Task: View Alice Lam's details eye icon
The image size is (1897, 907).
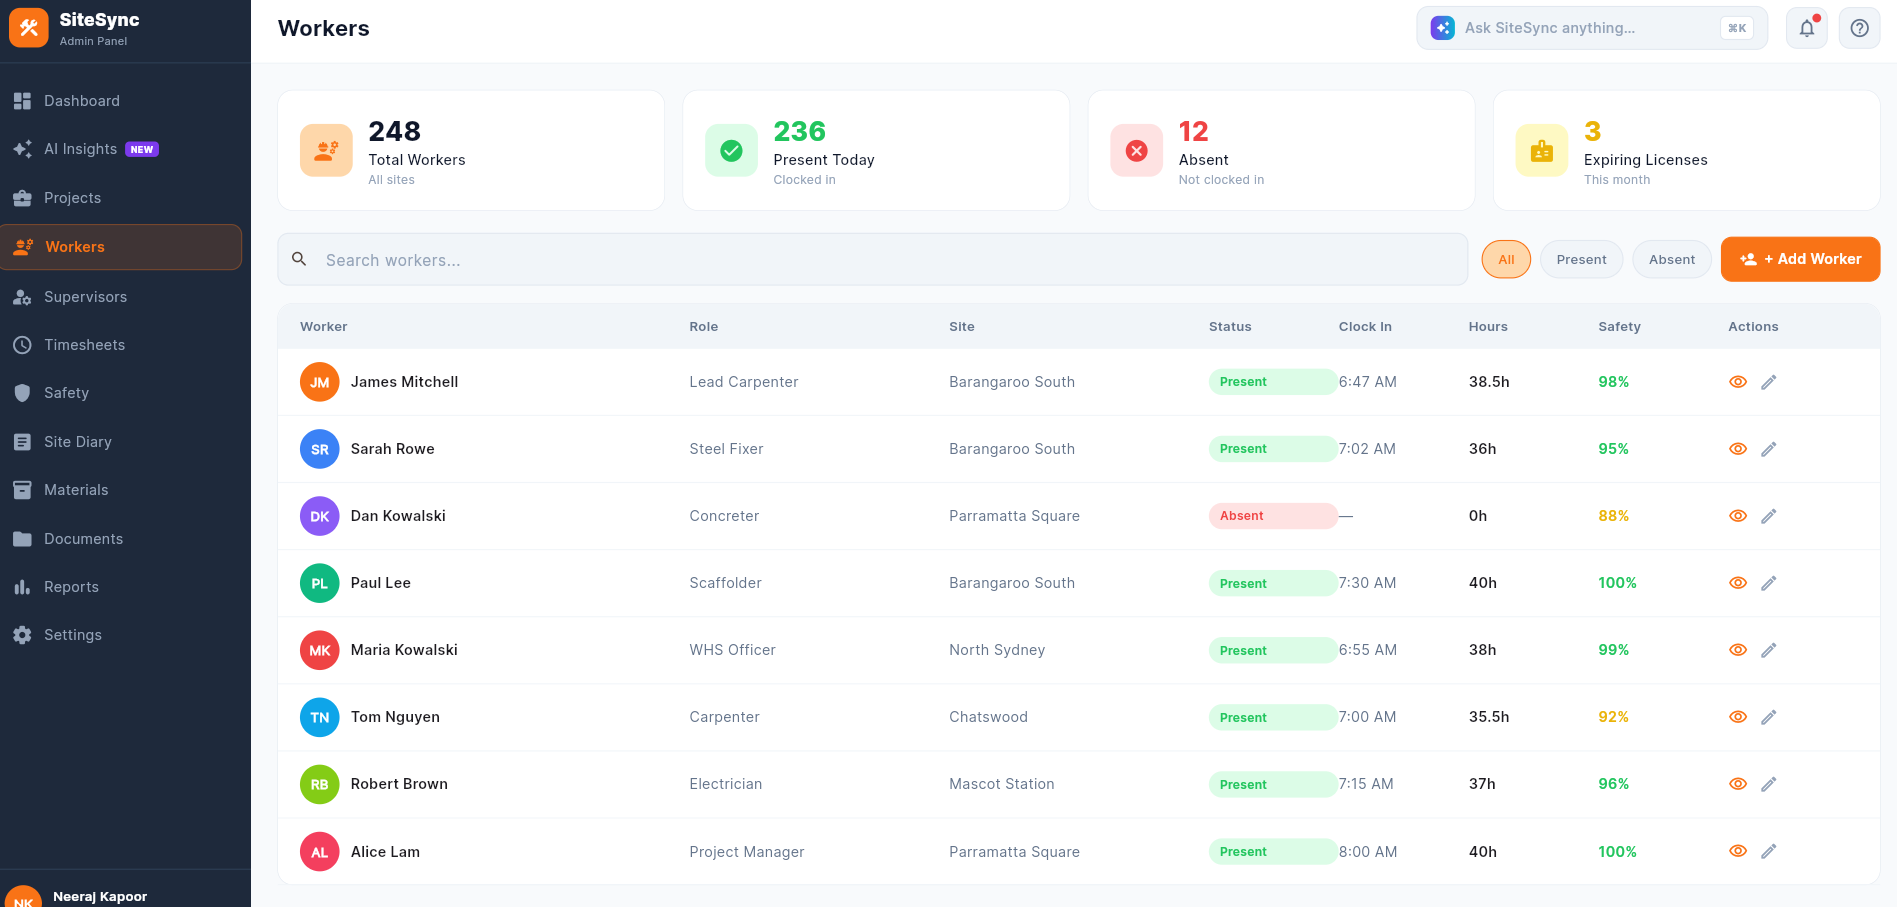Action: (x=1738, y=851)
